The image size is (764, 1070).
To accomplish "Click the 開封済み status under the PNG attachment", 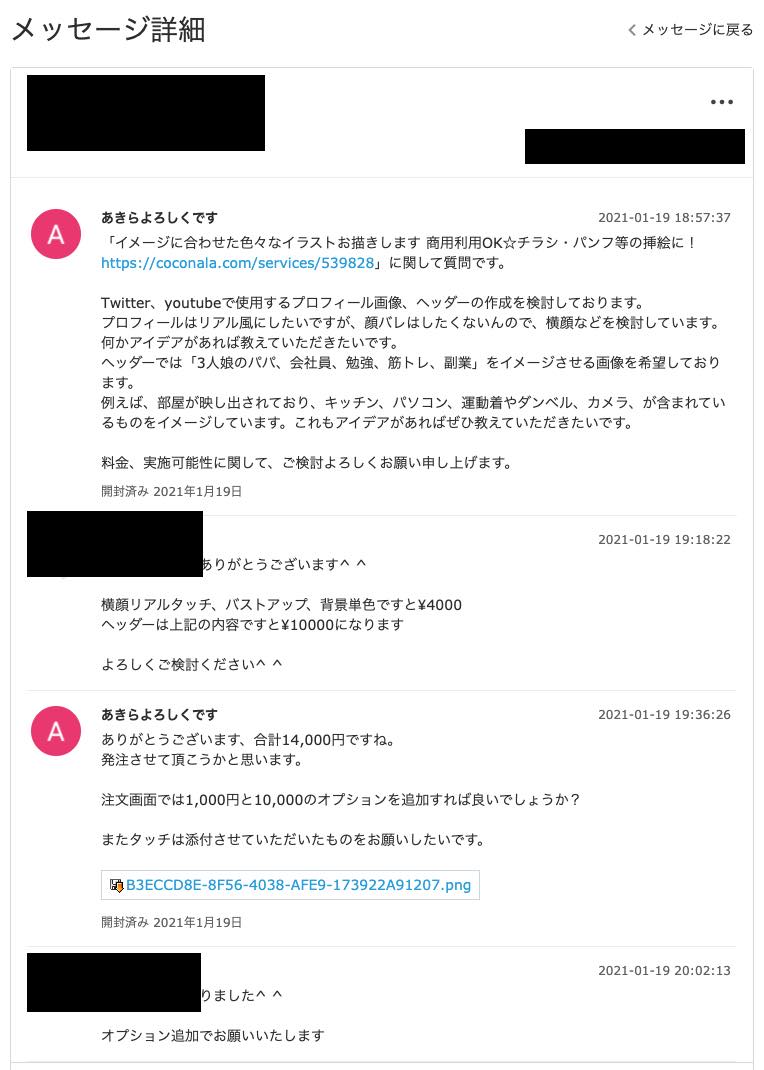I will click(171, 922).
